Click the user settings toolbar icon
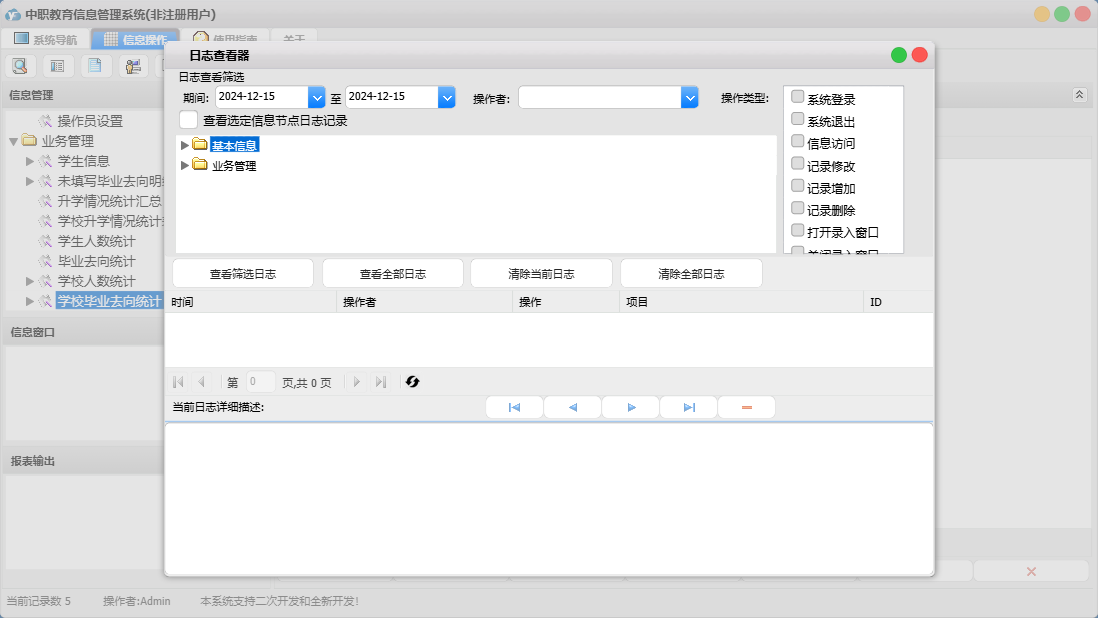The height and width of the screenshot is (618, 1098). [x=132, y=66]
